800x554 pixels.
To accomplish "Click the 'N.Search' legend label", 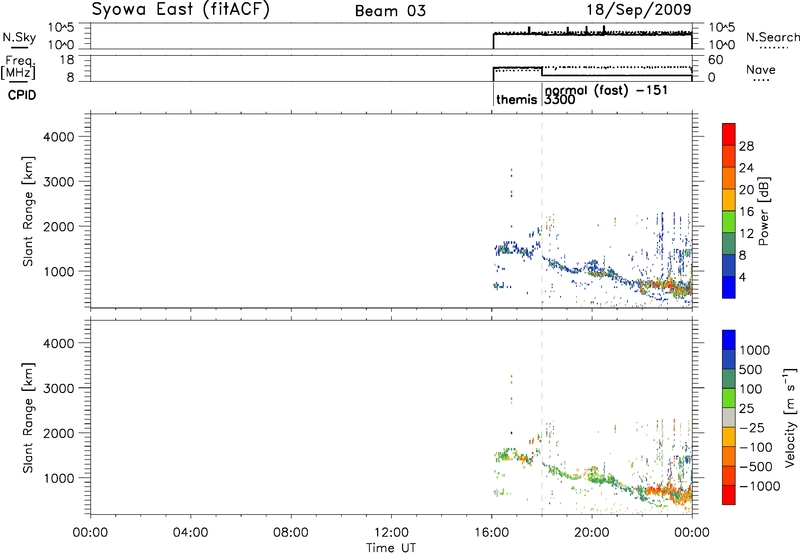I will (773, 37).
